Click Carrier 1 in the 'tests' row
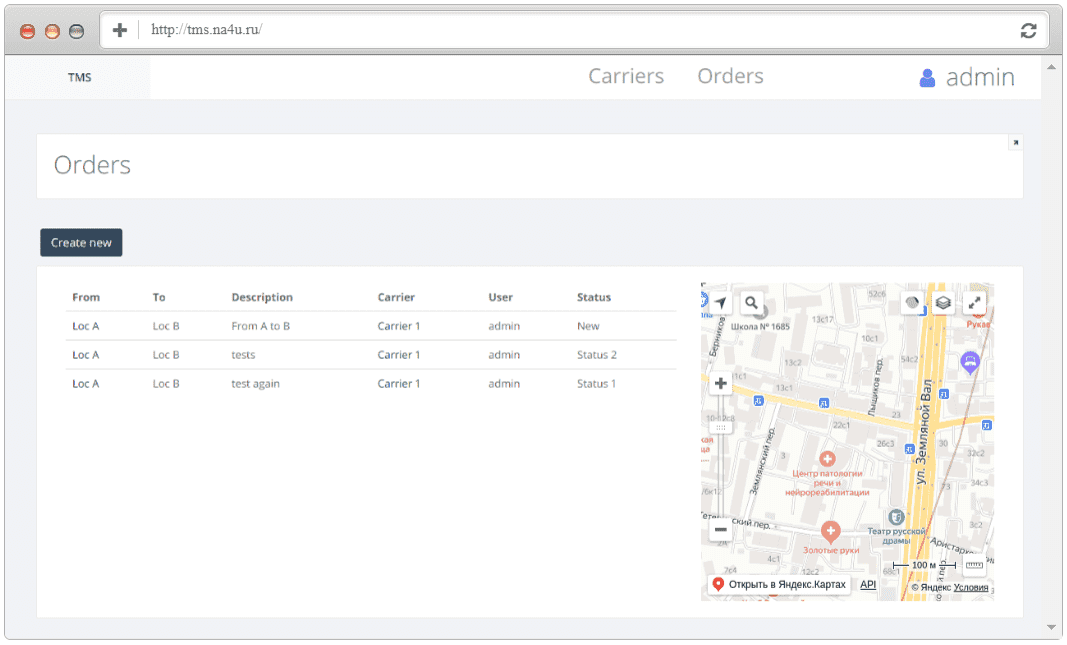This screenshot has width=1067, height=645. pos(399,354)
